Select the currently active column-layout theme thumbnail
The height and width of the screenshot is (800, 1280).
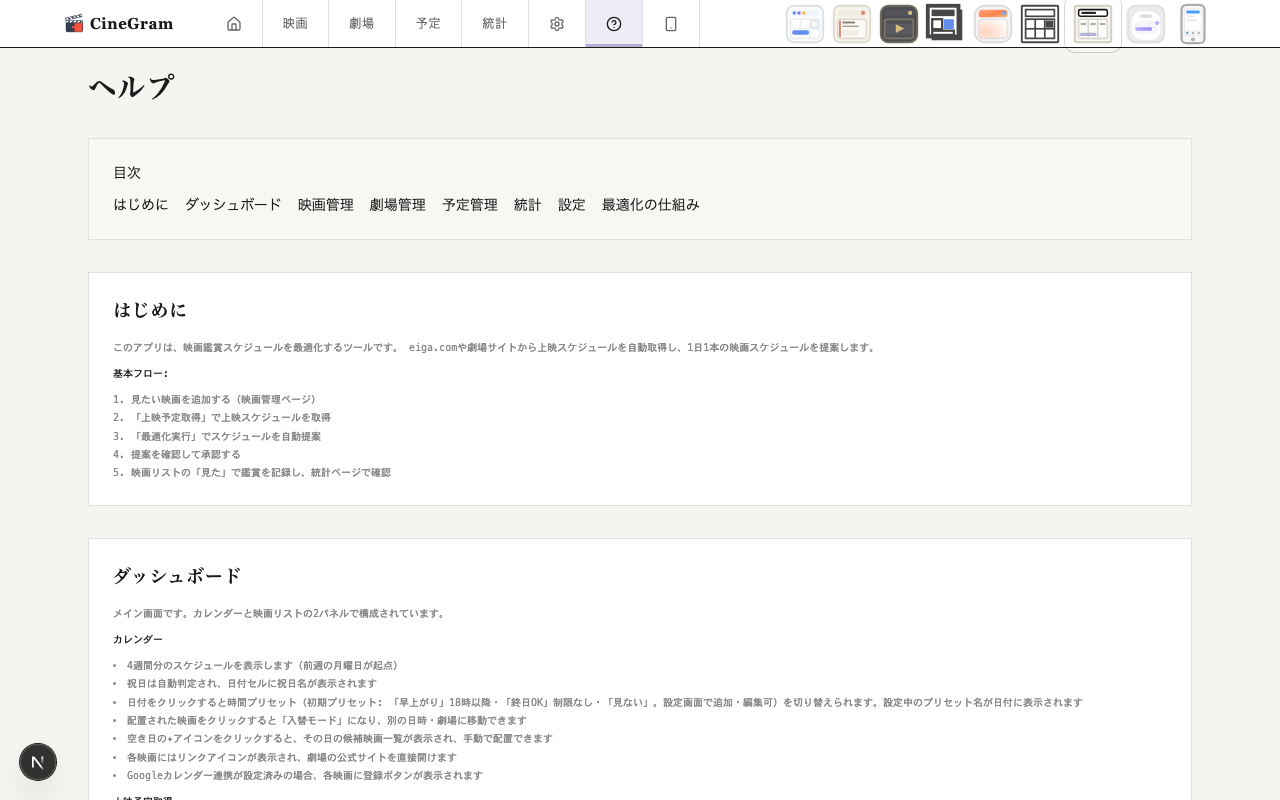1092,23
